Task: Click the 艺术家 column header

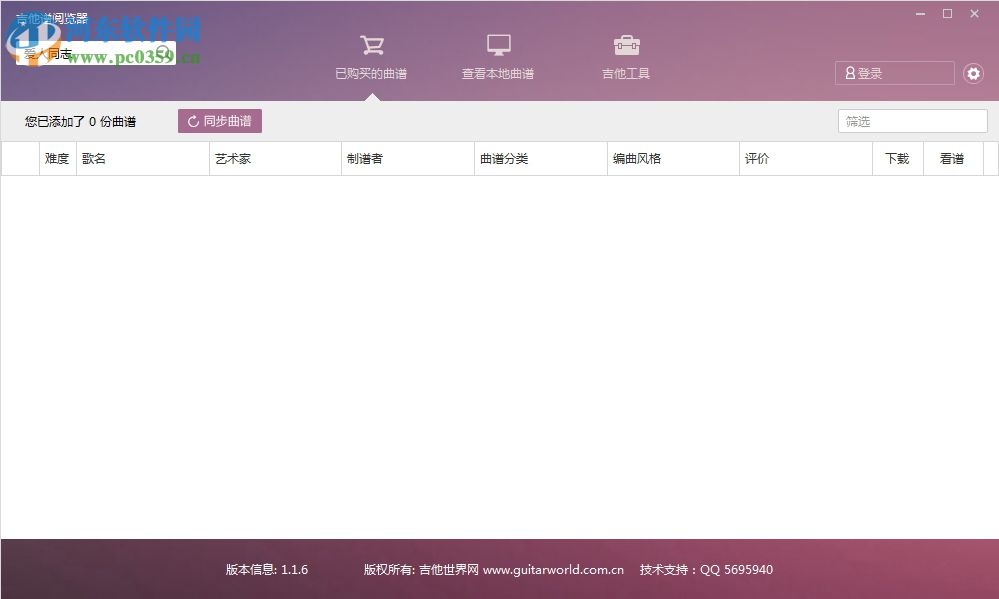Action: coord(233,158)
